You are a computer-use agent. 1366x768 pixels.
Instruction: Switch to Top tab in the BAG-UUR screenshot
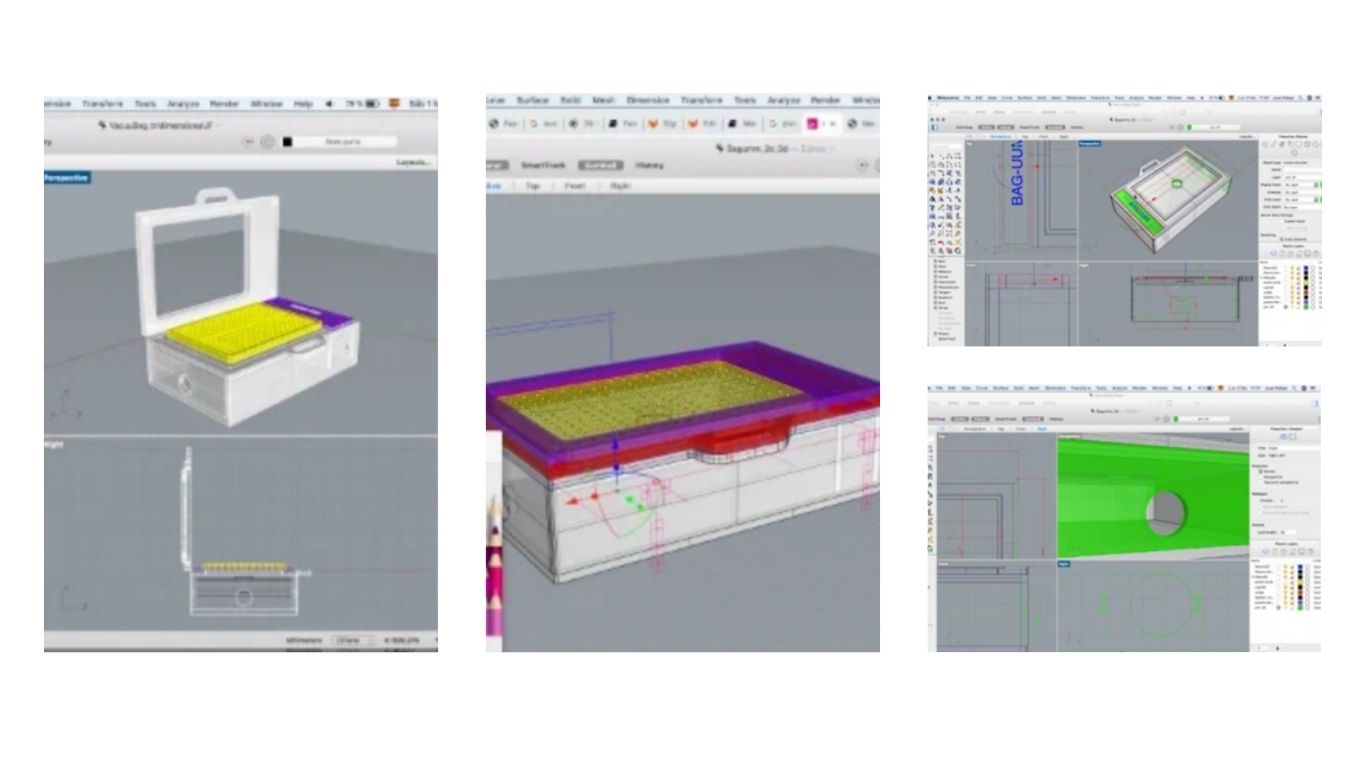pyautogui.click(x=1025, y=136)
